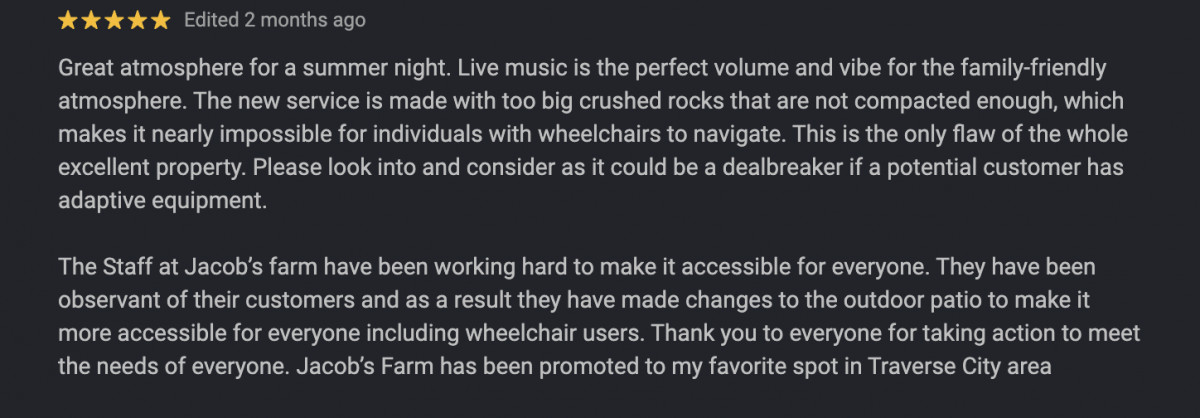The height and width of the screenshot is (418, 1200).
Task: Click the second yellow rating star
Action: click(92, 20)
